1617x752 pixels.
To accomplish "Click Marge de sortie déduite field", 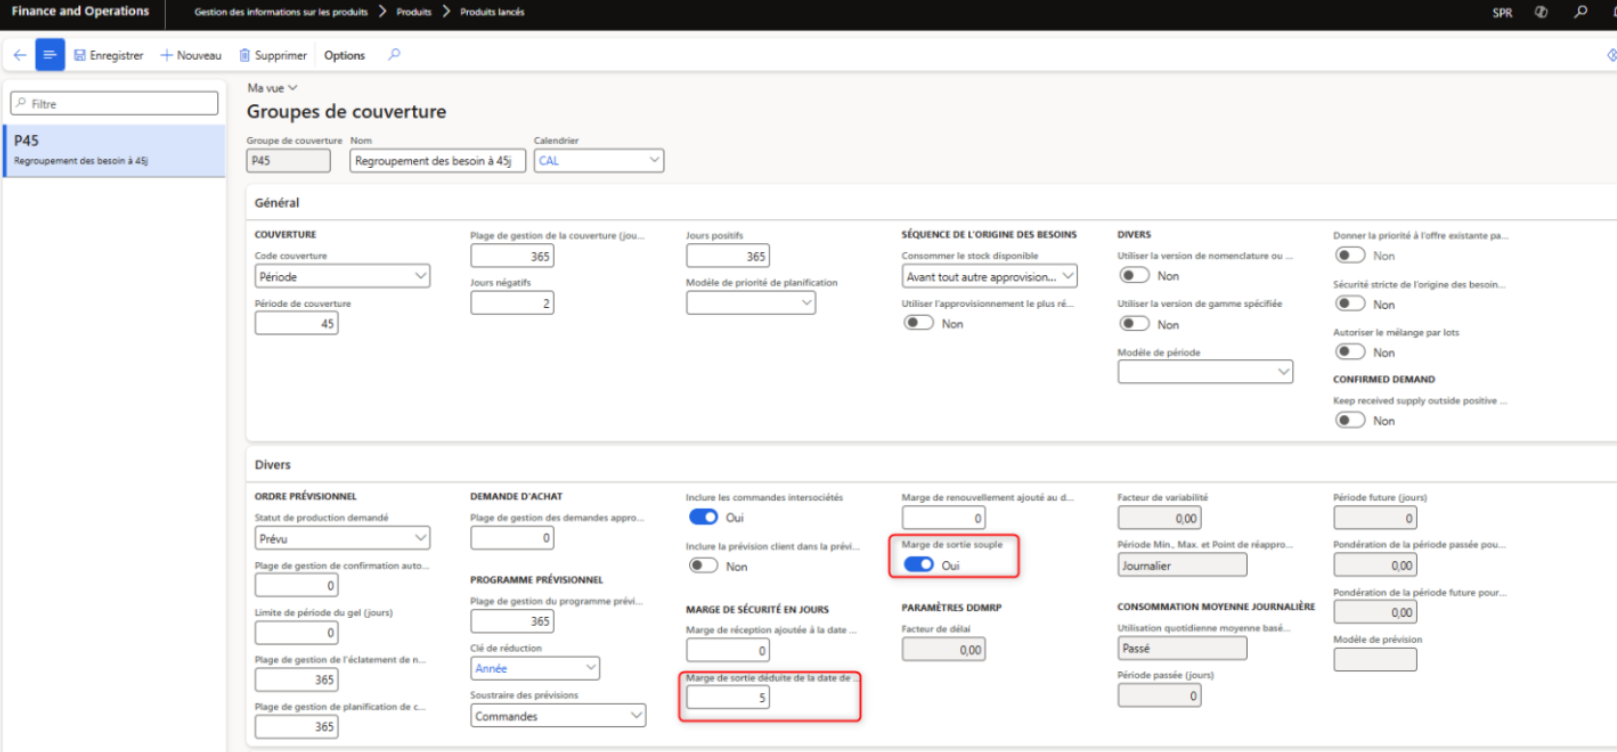I will 727,698.
